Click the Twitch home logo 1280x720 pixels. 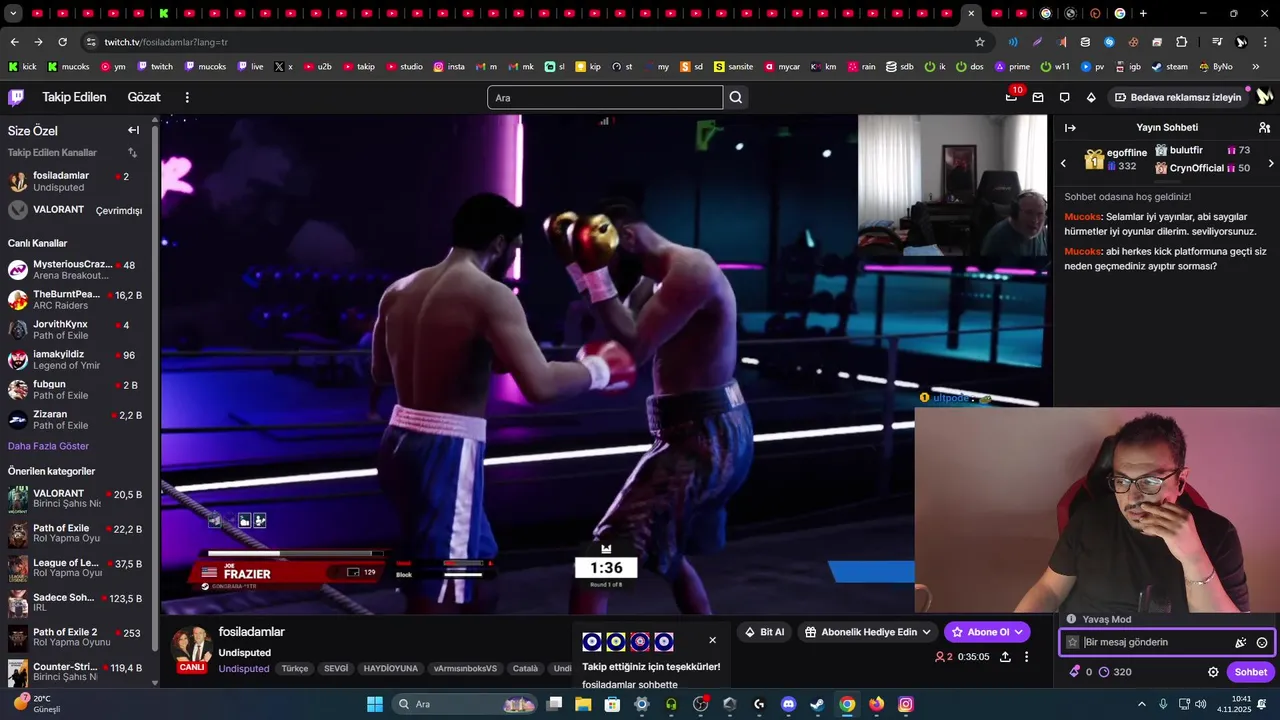click(x=16, y=97)
